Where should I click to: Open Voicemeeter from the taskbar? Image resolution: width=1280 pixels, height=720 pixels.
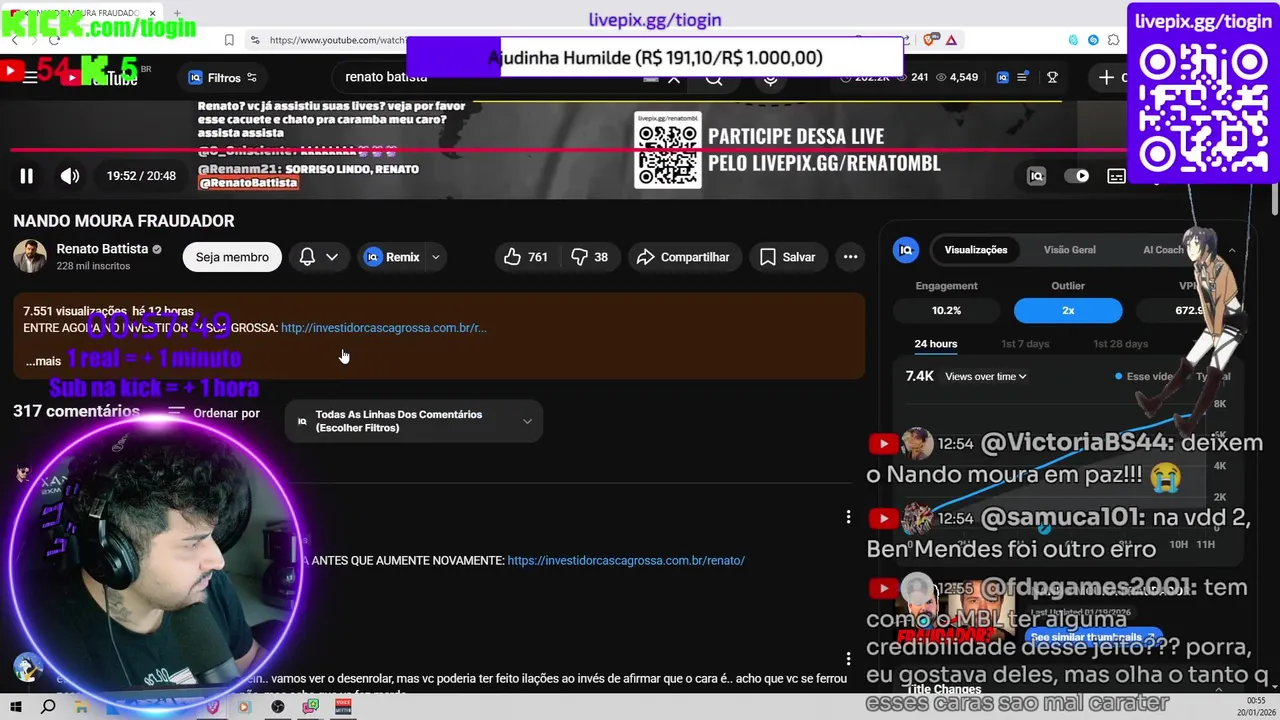(343, 707)
